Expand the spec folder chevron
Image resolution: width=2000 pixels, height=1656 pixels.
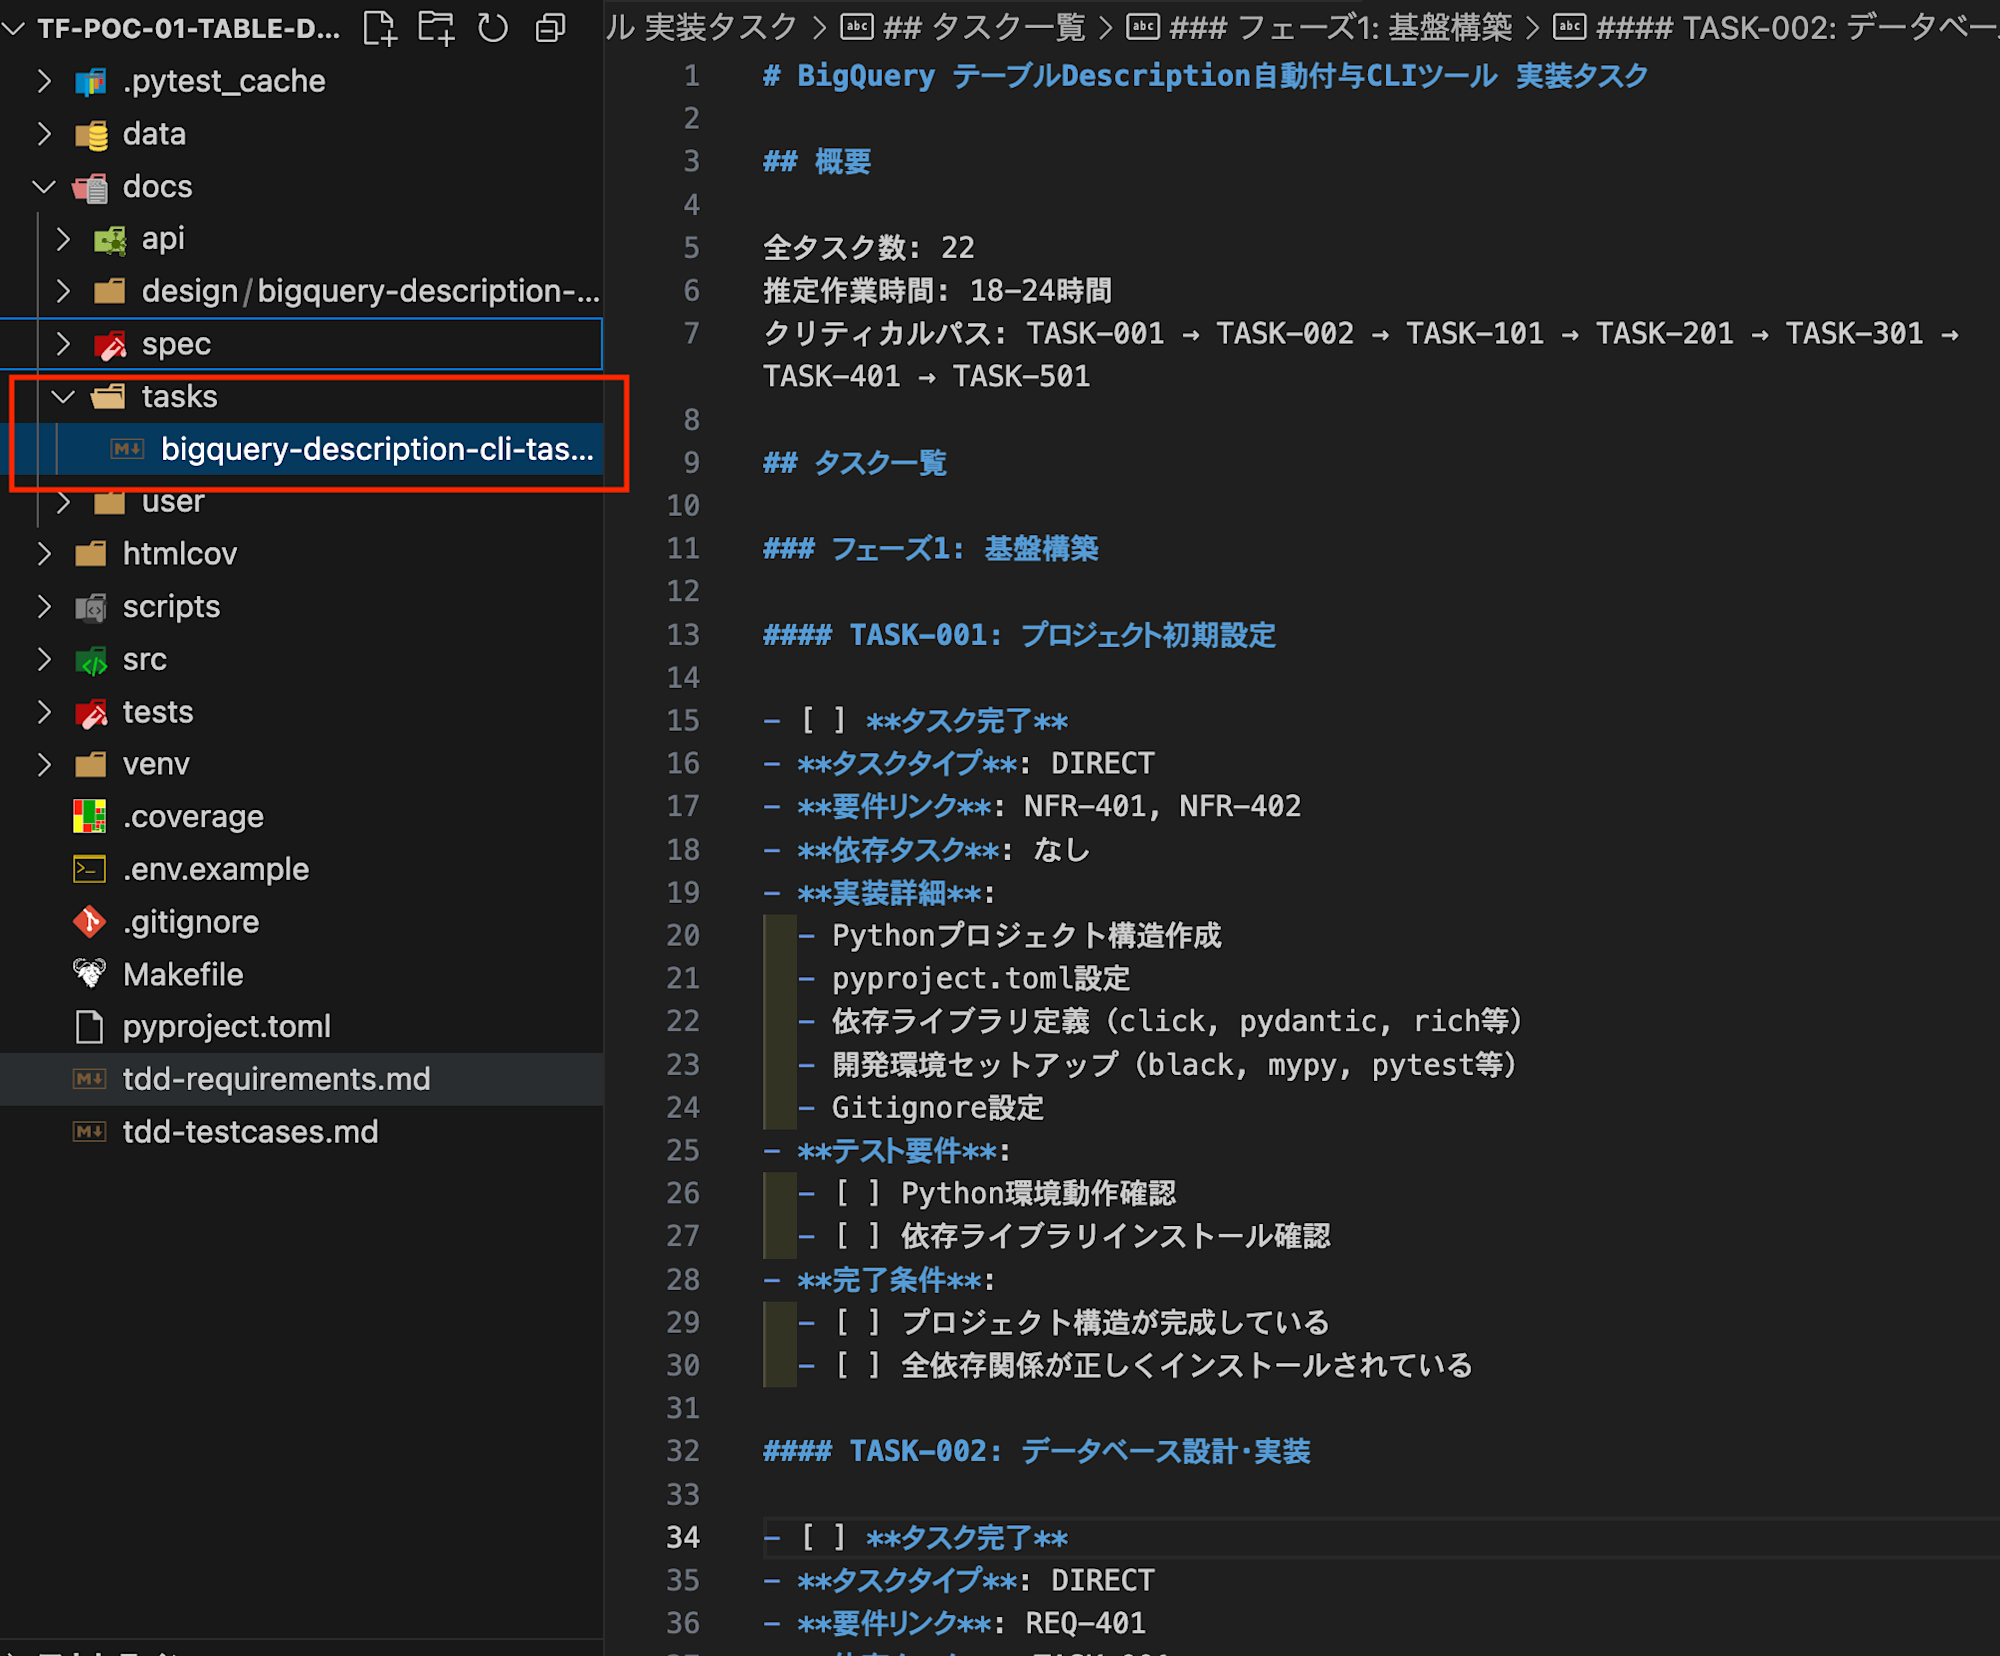click(x=64, y=345)
